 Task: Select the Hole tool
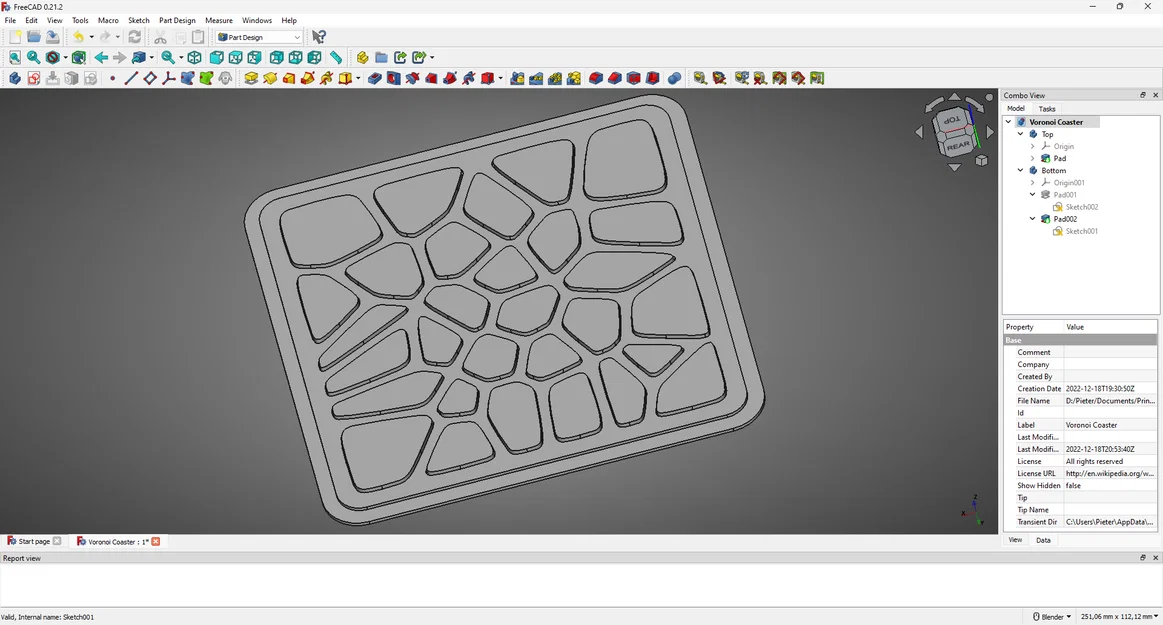pyautogui.click(x=394, y=78)
